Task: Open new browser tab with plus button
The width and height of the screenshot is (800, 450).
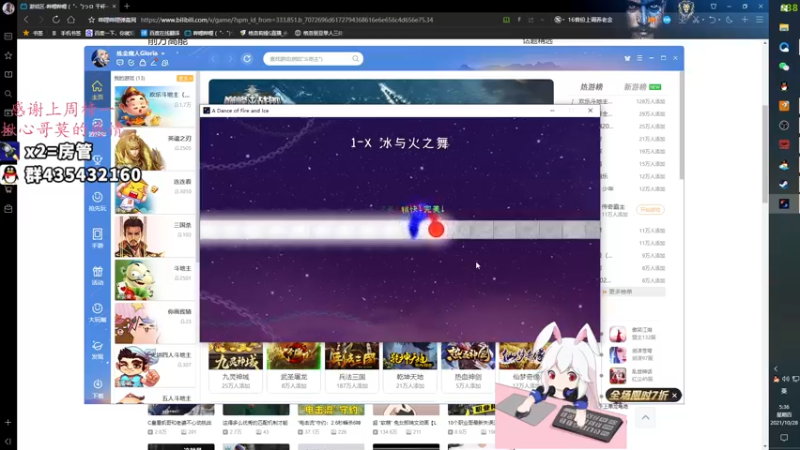Action: [x=127, y=6]
